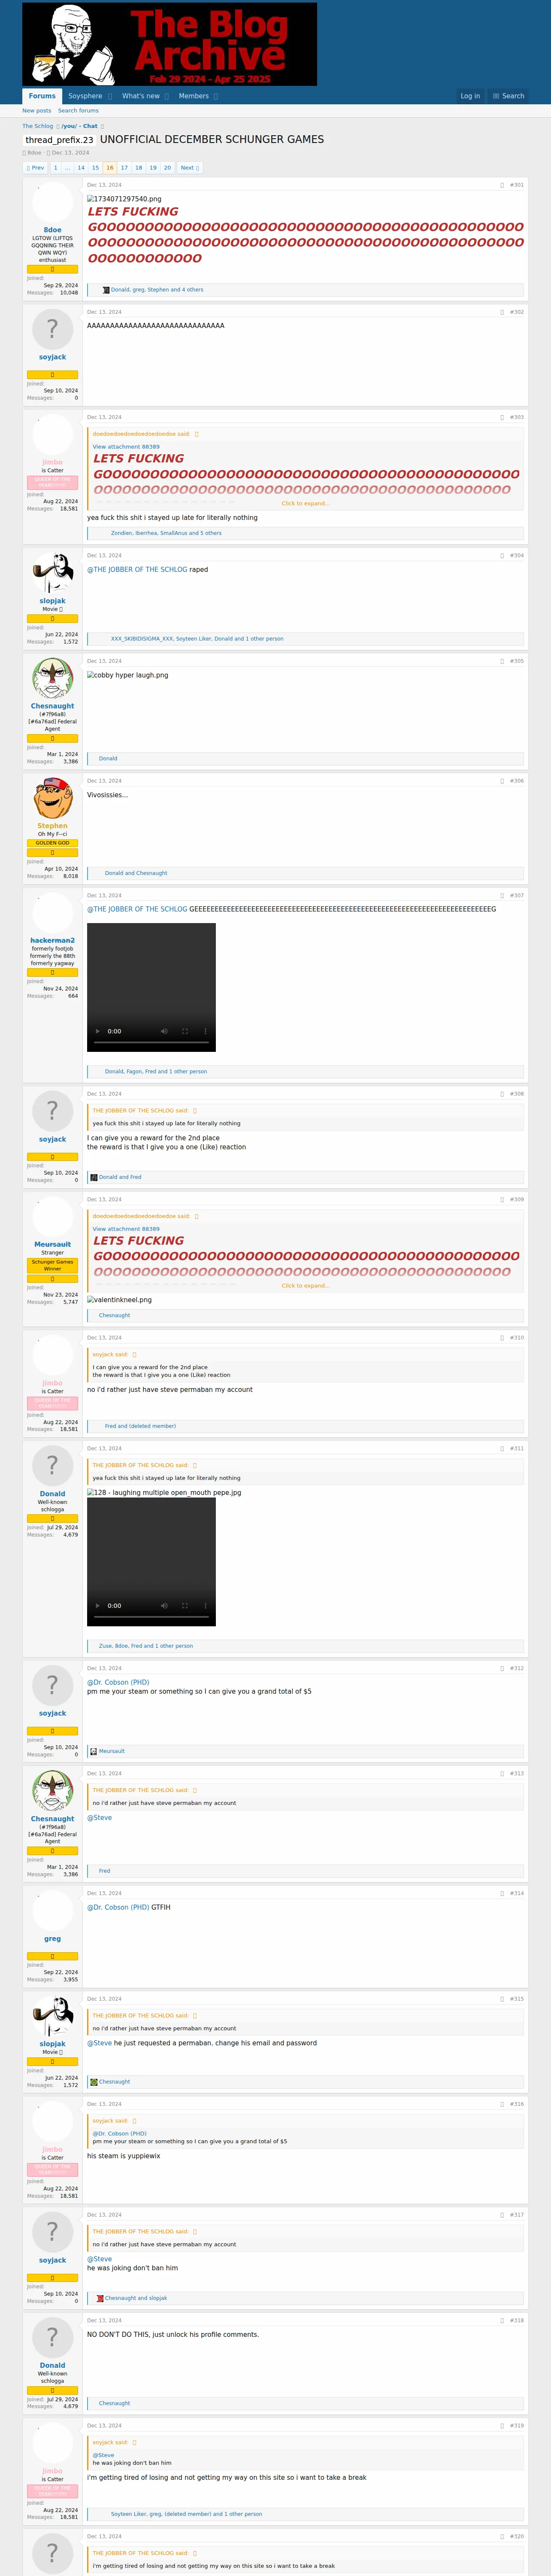Expand the Soysphere nav dropdown arrow
551x2576 pixels.
110,96
